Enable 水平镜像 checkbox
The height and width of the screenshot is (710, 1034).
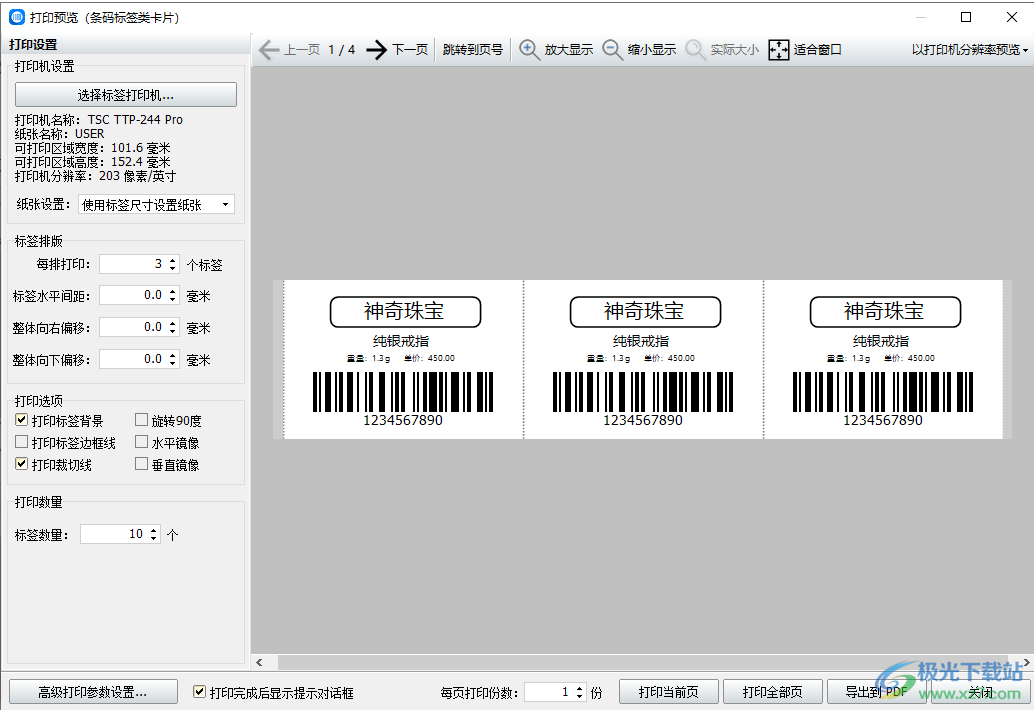click(141, 442)
